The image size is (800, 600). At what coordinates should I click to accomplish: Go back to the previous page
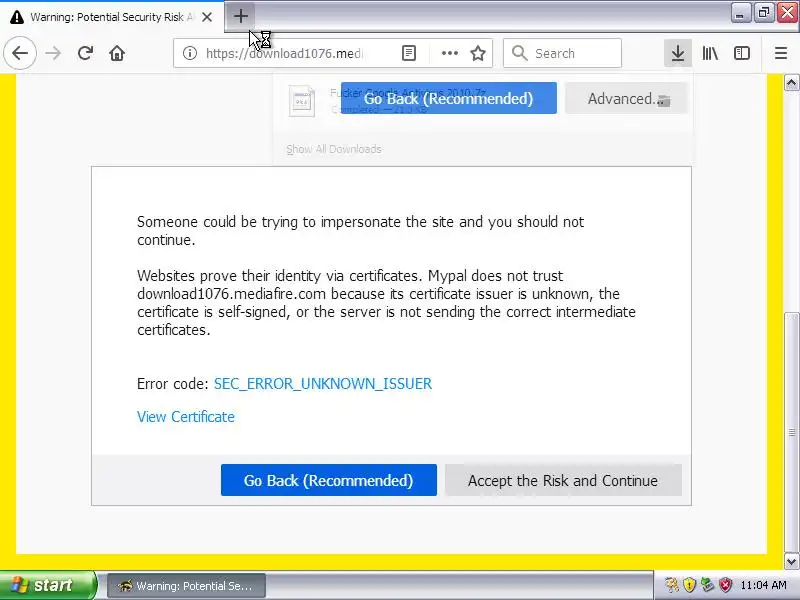click(20, 53)
